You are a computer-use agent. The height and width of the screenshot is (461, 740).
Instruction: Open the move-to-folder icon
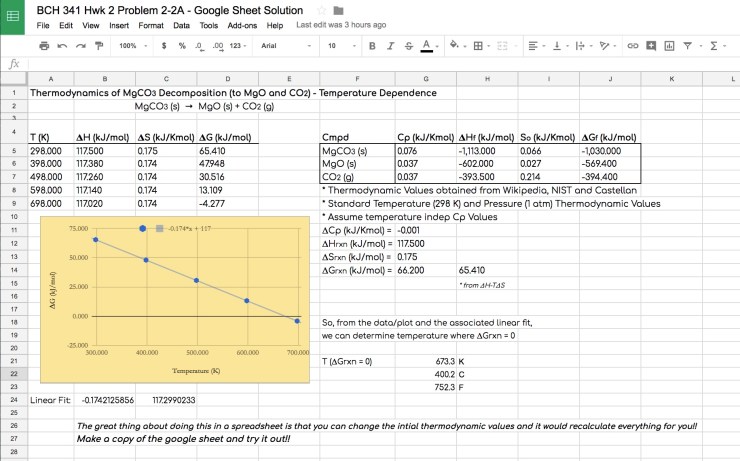[x=338, y=10]
